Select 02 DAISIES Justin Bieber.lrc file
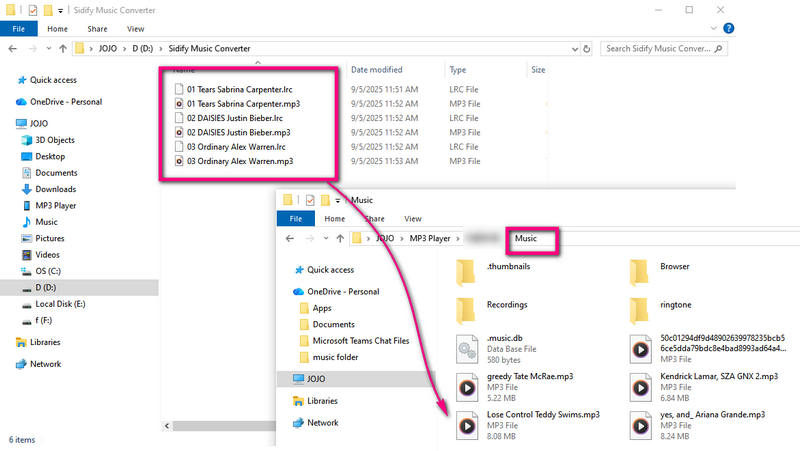Viewport: 800px width, 451px height. pyautogui.click(x=235, y=118)
